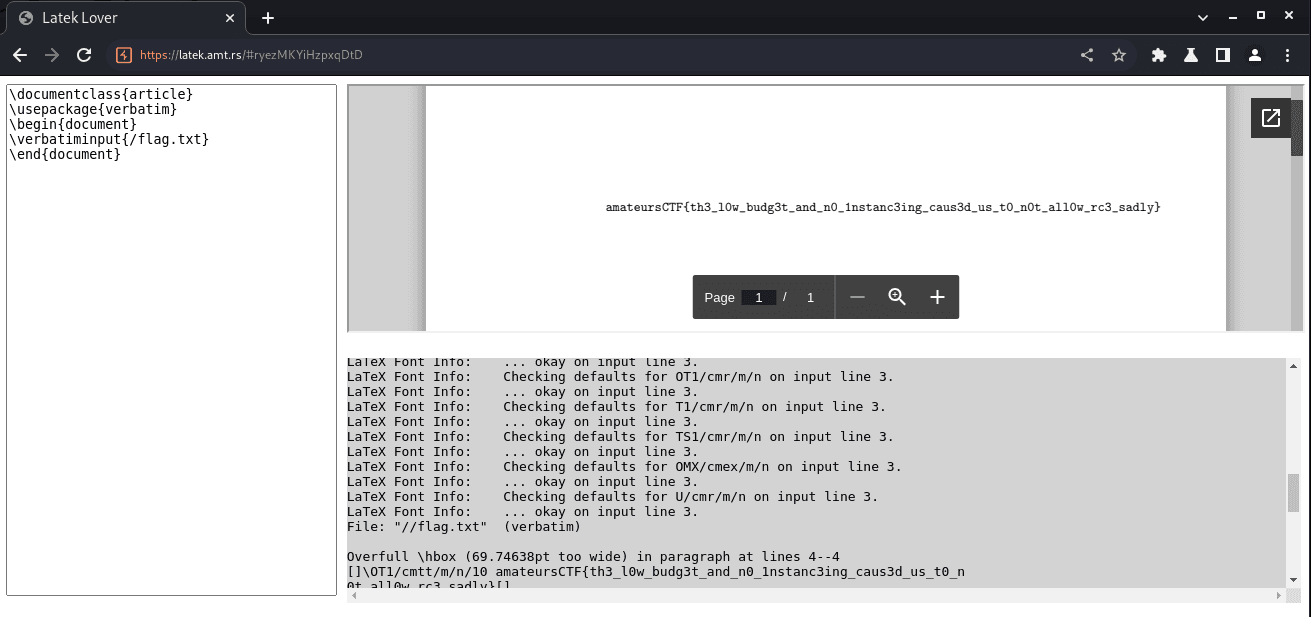Zoom in the PDF with plus button

point(937,297)
